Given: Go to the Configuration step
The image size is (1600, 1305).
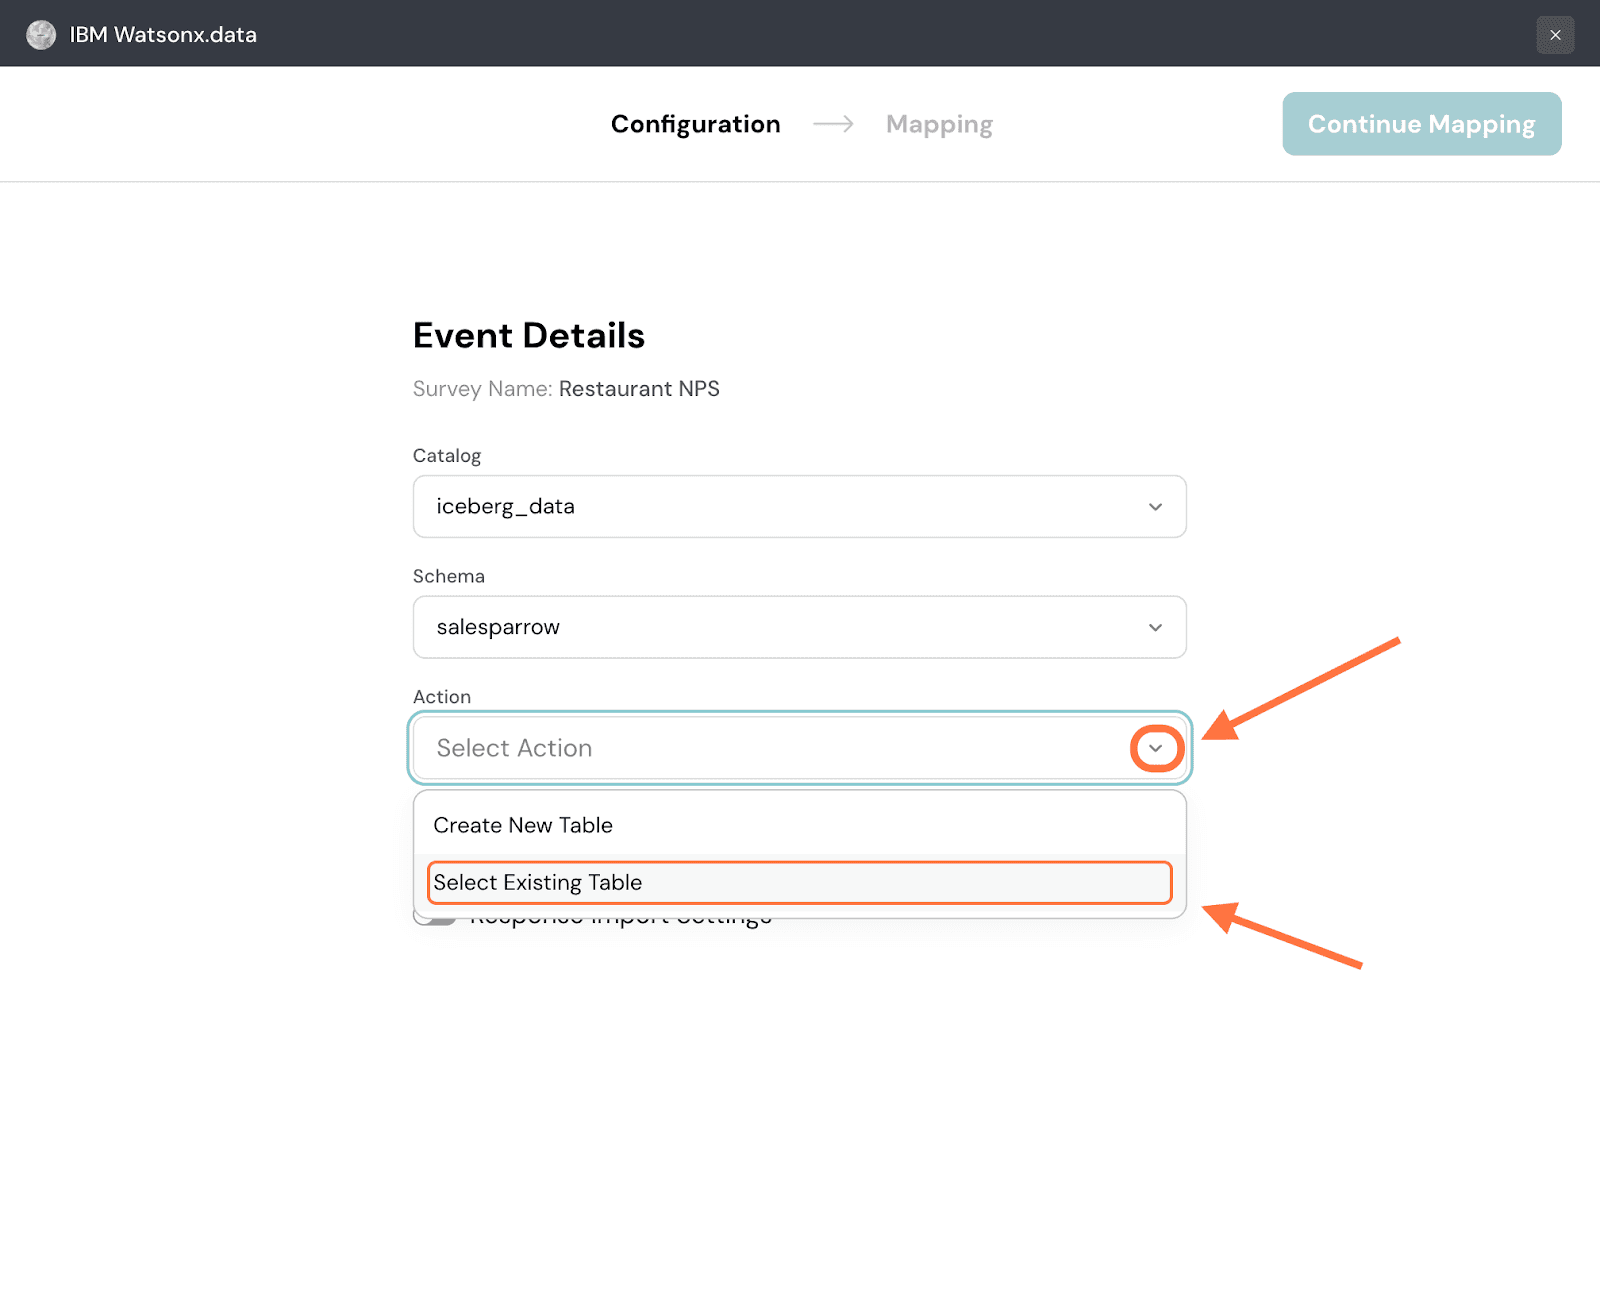Looking at the screenshot, I should click(x=695, y=124).
